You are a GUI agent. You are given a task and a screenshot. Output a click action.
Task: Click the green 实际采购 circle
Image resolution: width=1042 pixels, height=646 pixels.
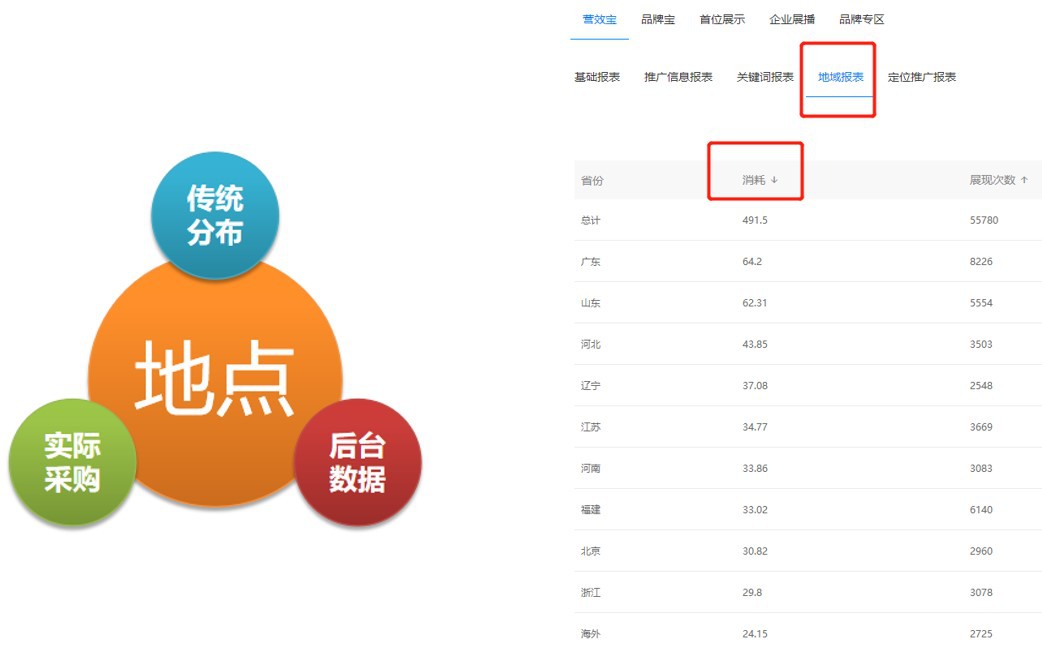click(72, 463)
